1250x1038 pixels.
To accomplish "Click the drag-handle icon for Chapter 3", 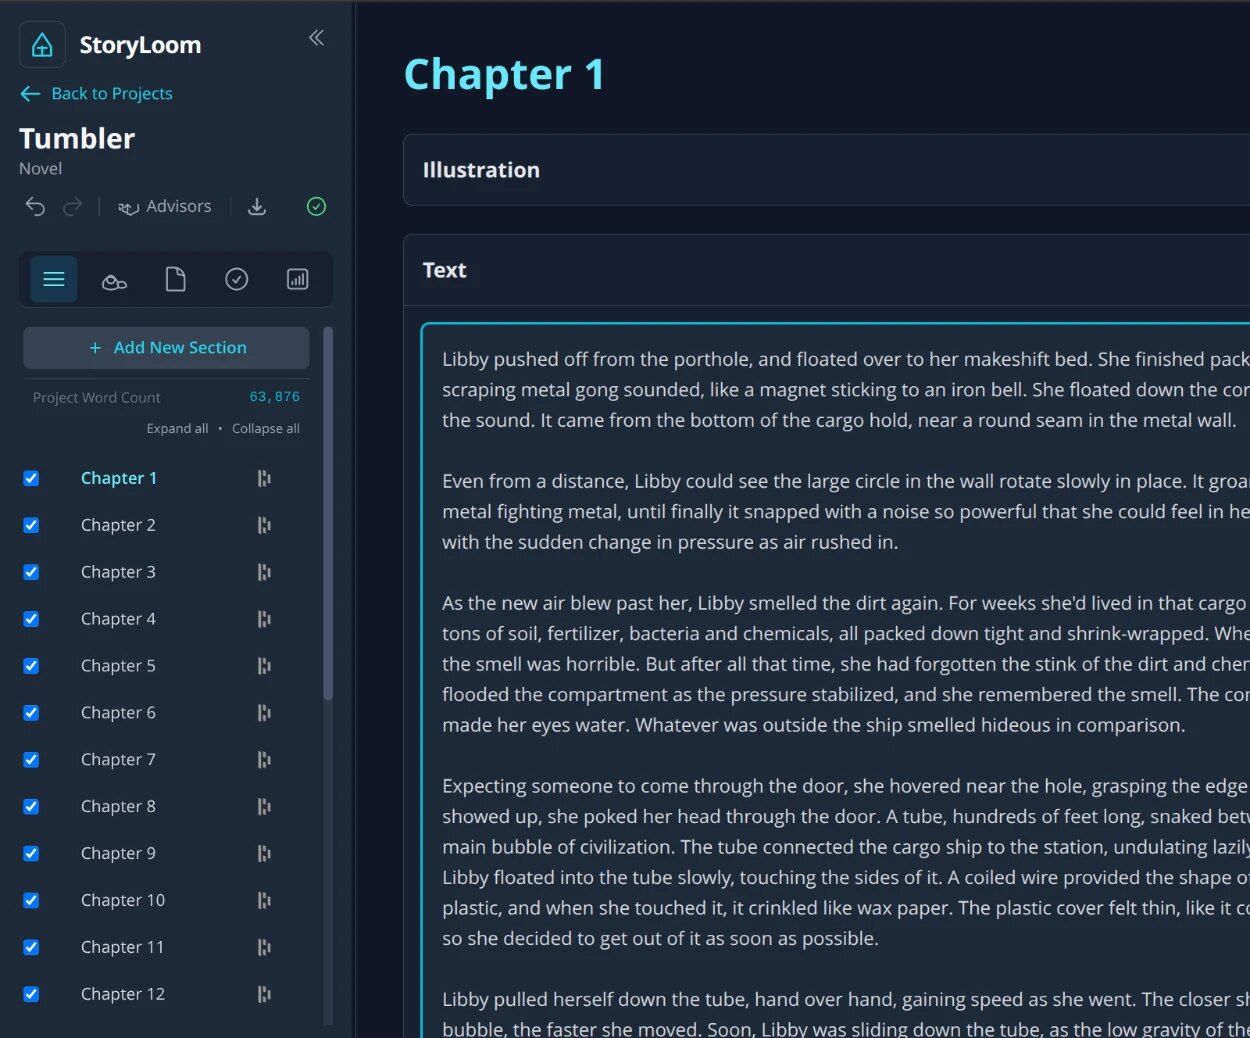I will (x=264, y=572).
